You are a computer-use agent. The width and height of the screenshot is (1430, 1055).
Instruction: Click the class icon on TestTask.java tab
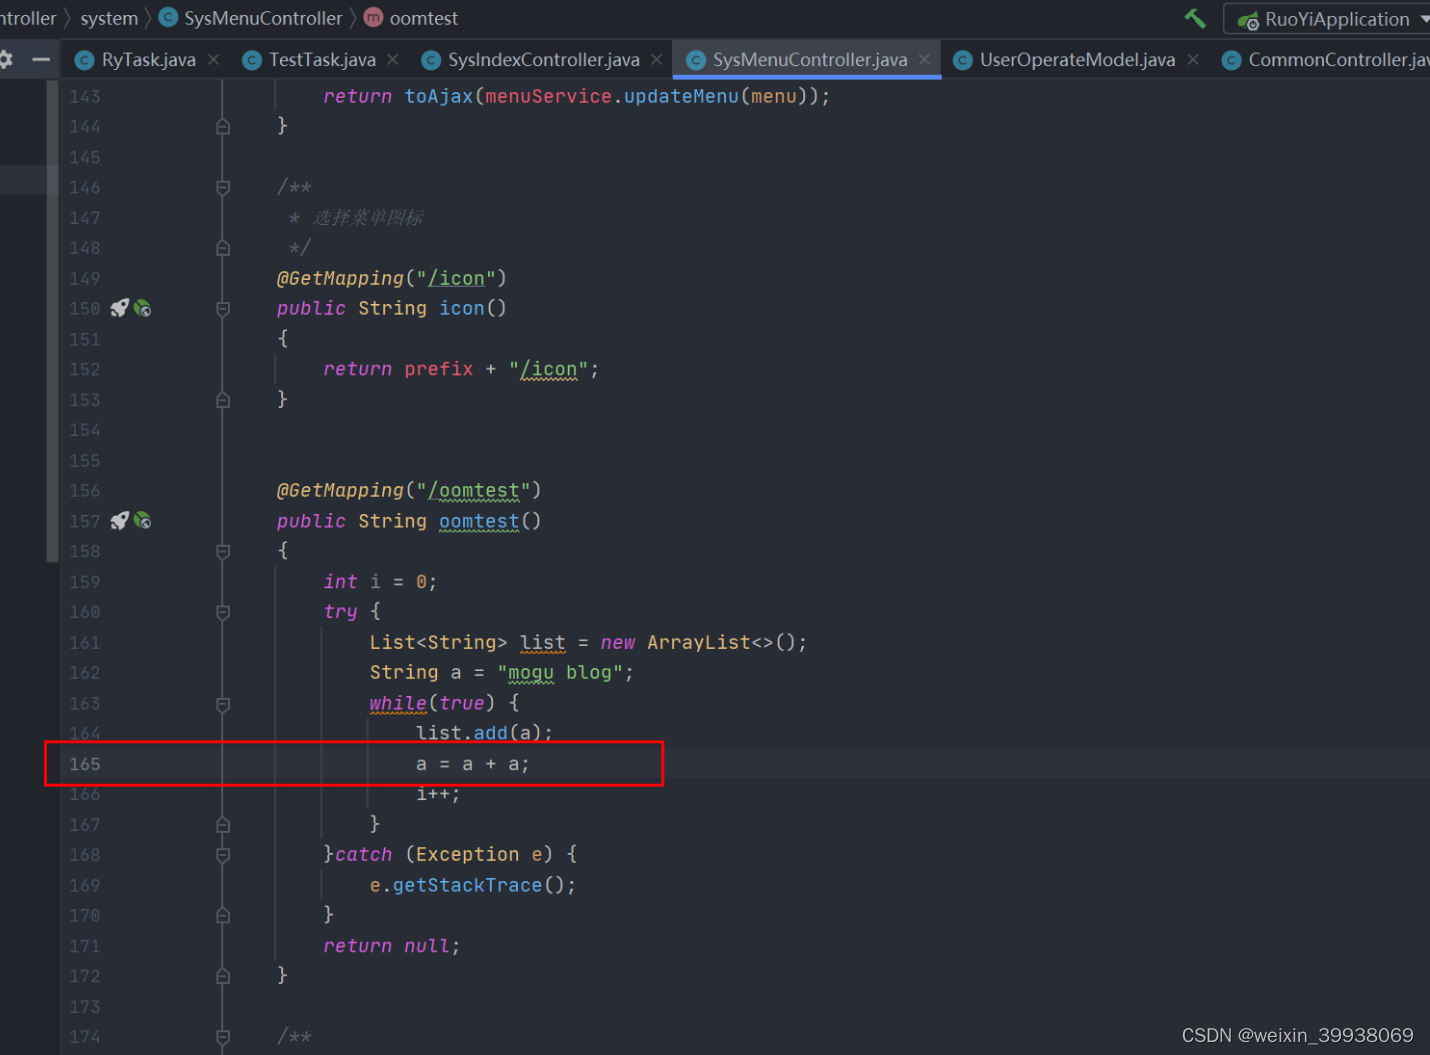coord(252,61)
